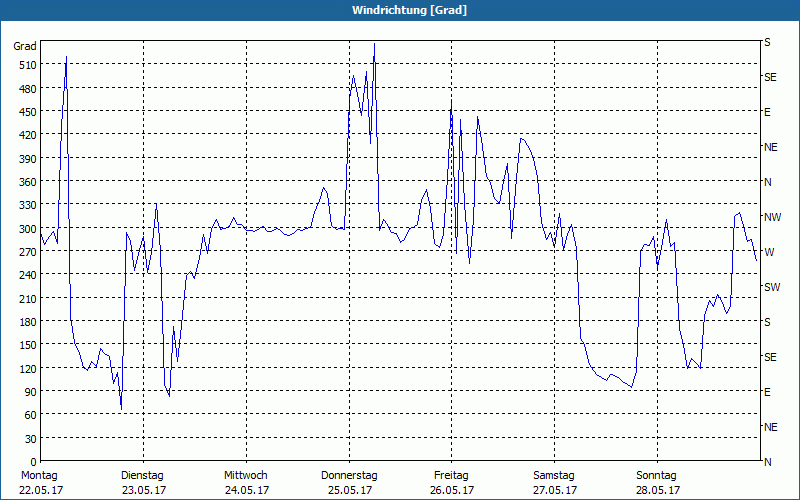
Task: Click the 360 y-axis label
Action: [x=28, y=182]
